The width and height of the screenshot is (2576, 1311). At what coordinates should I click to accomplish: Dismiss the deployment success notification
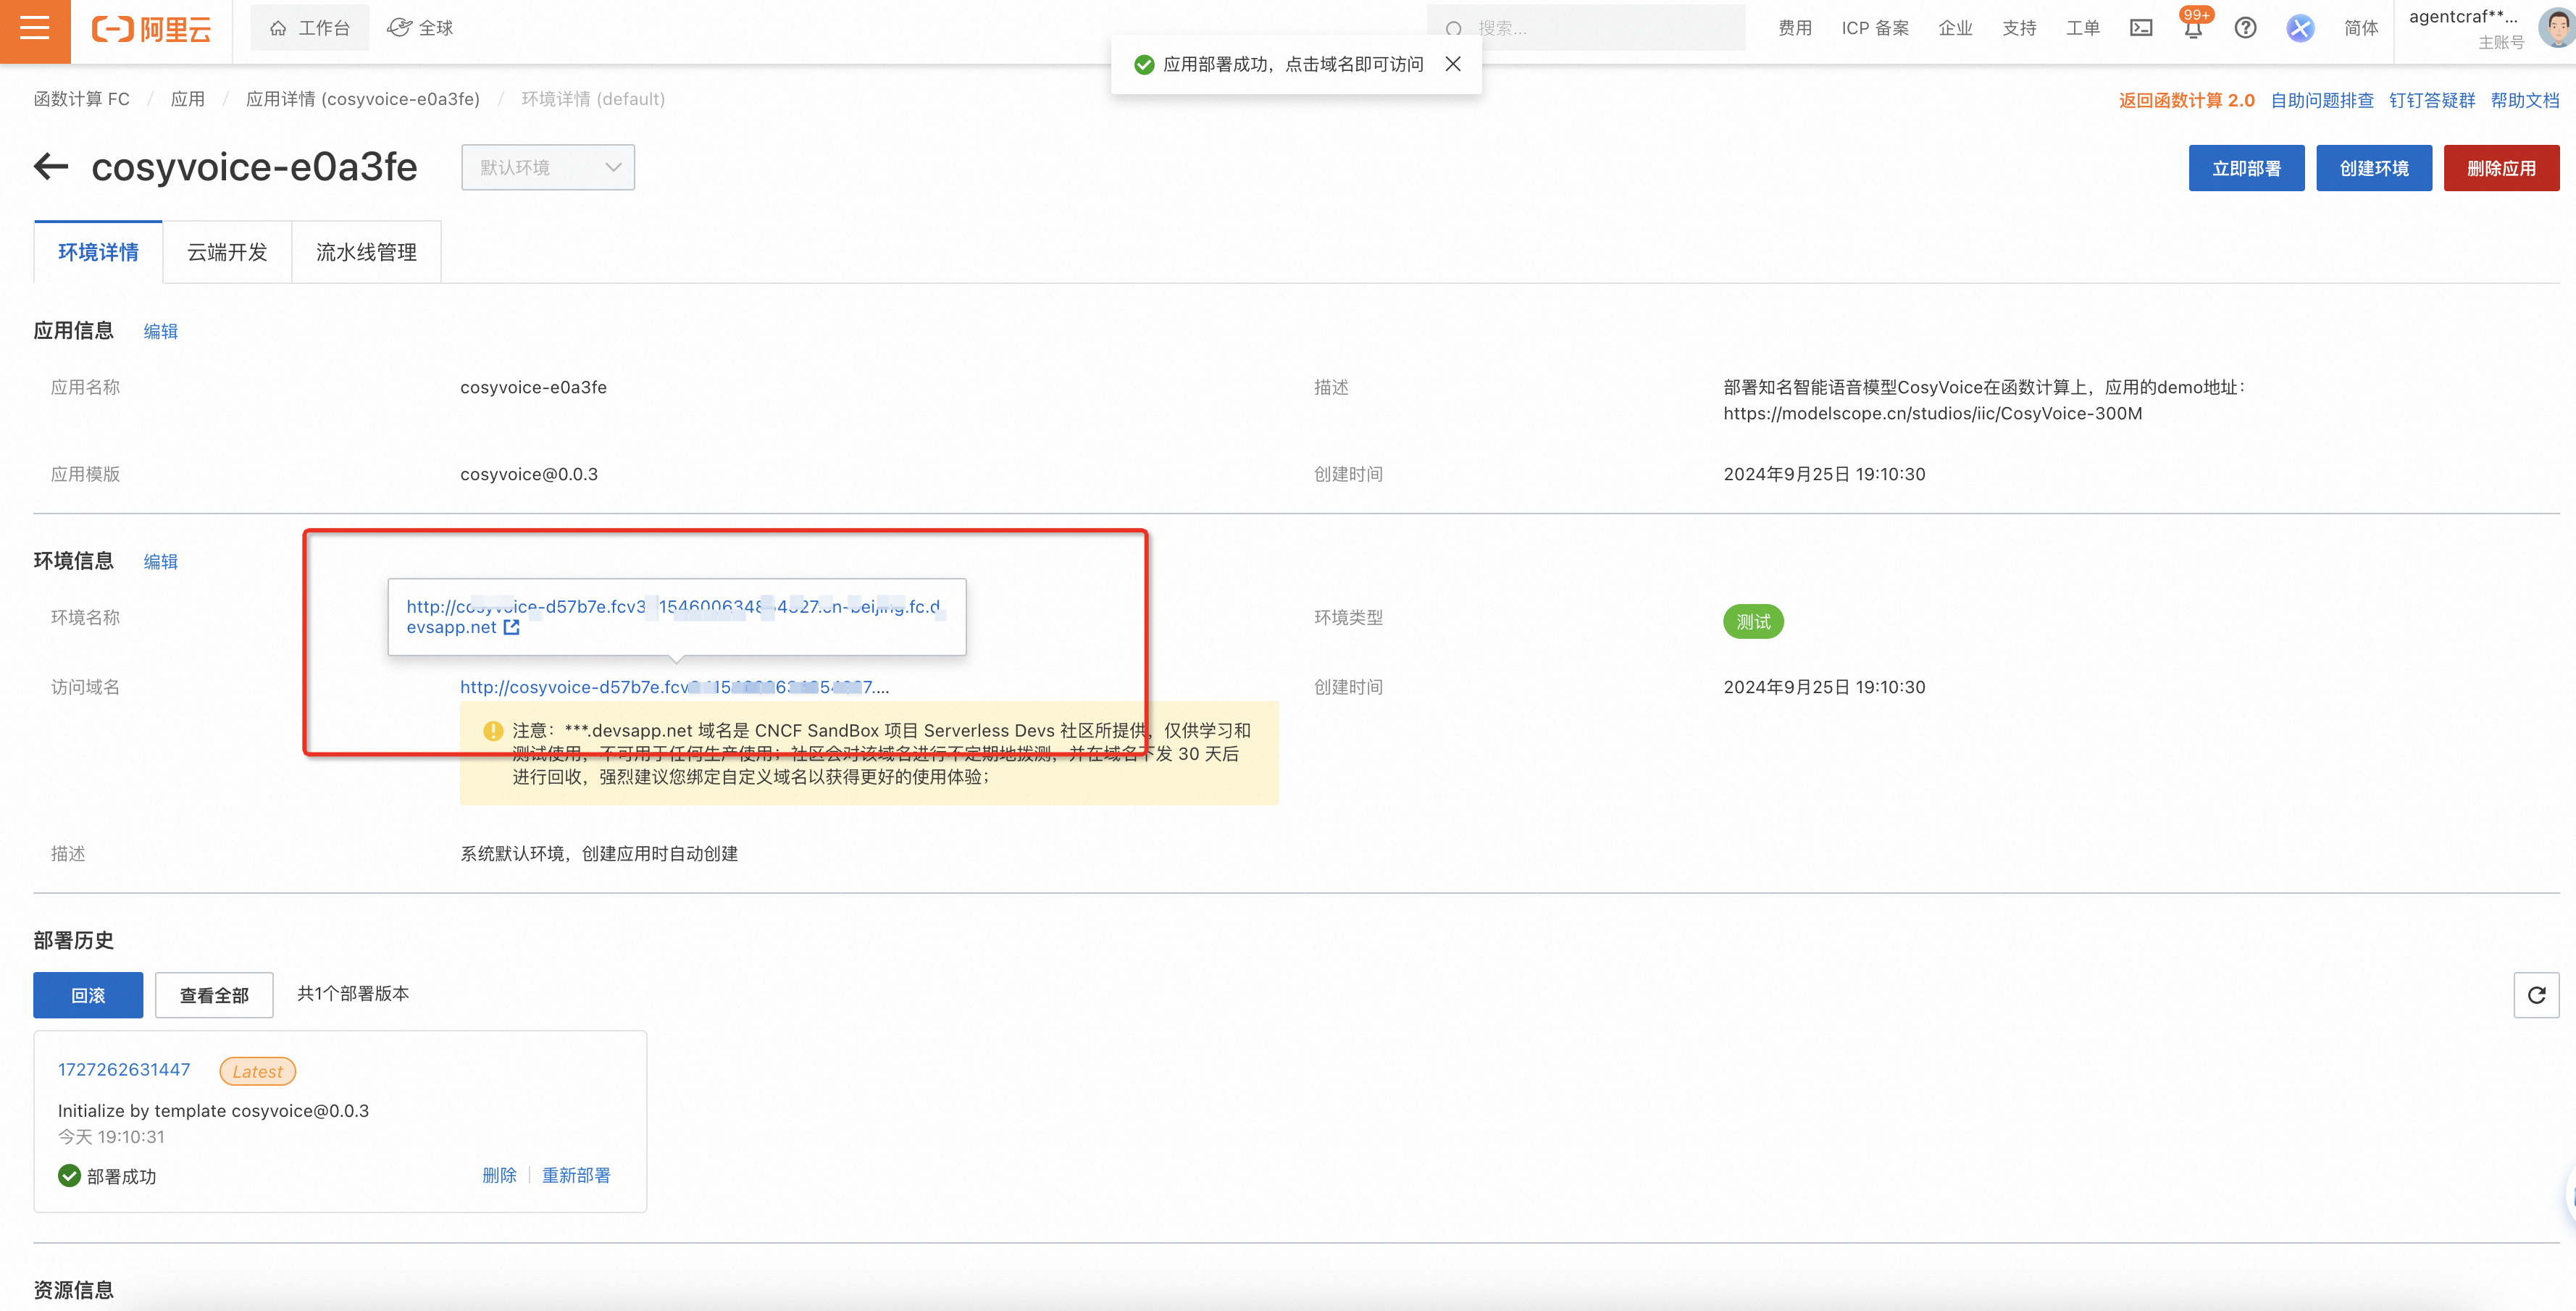1453,63
